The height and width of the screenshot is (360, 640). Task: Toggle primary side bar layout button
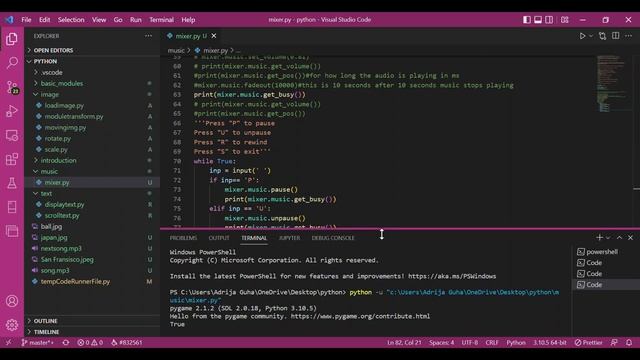[x=527, y=20]
